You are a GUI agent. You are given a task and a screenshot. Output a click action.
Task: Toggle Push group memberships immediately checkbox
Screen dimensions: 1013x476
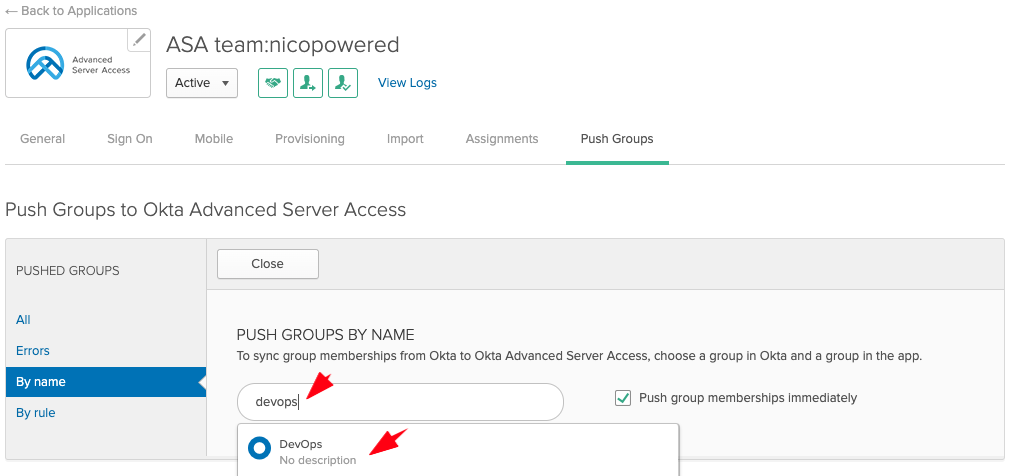(623, 398)
